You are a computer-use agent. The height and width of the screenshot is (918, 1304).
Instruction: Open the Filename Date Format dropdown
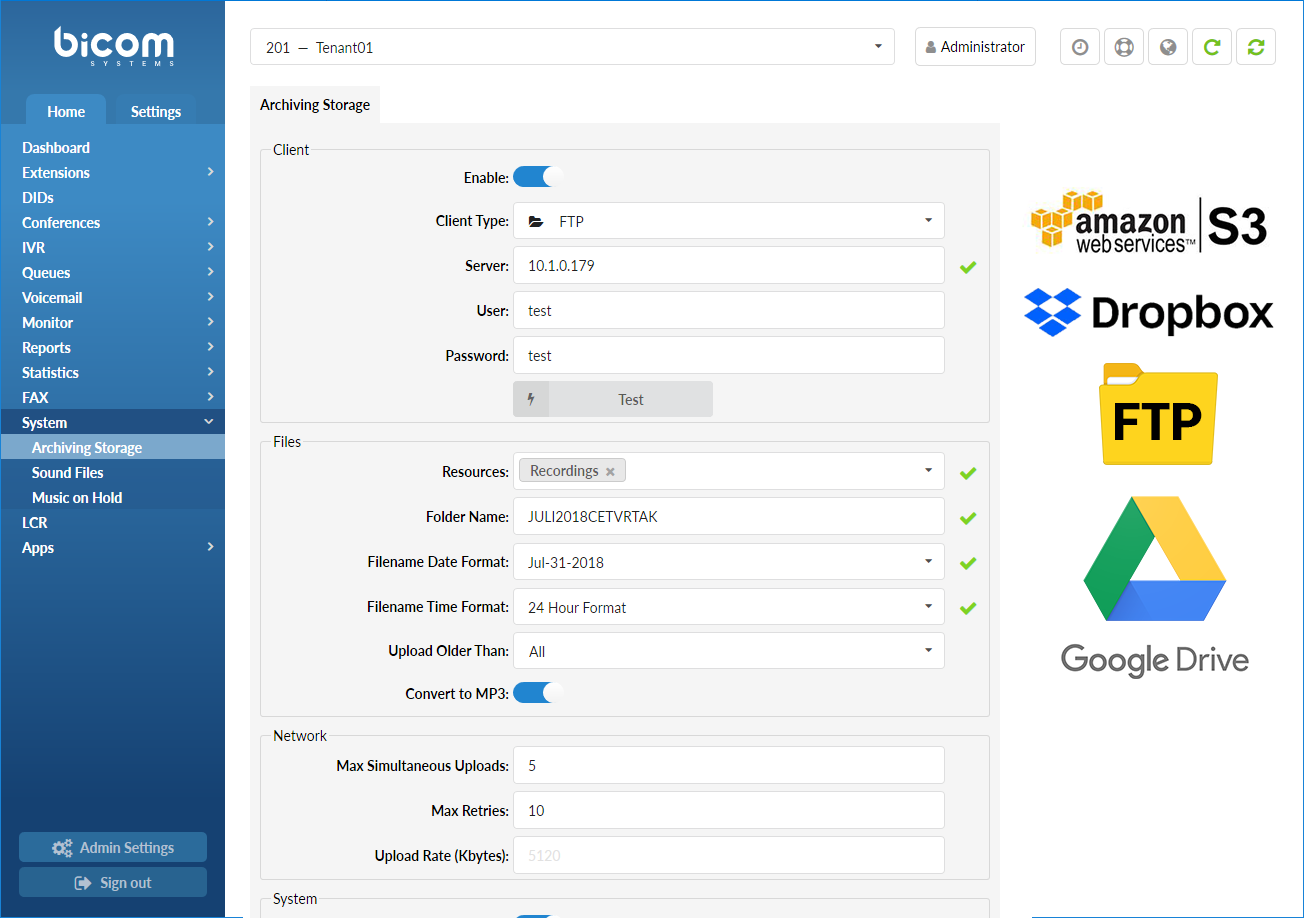tap(729, 562)
